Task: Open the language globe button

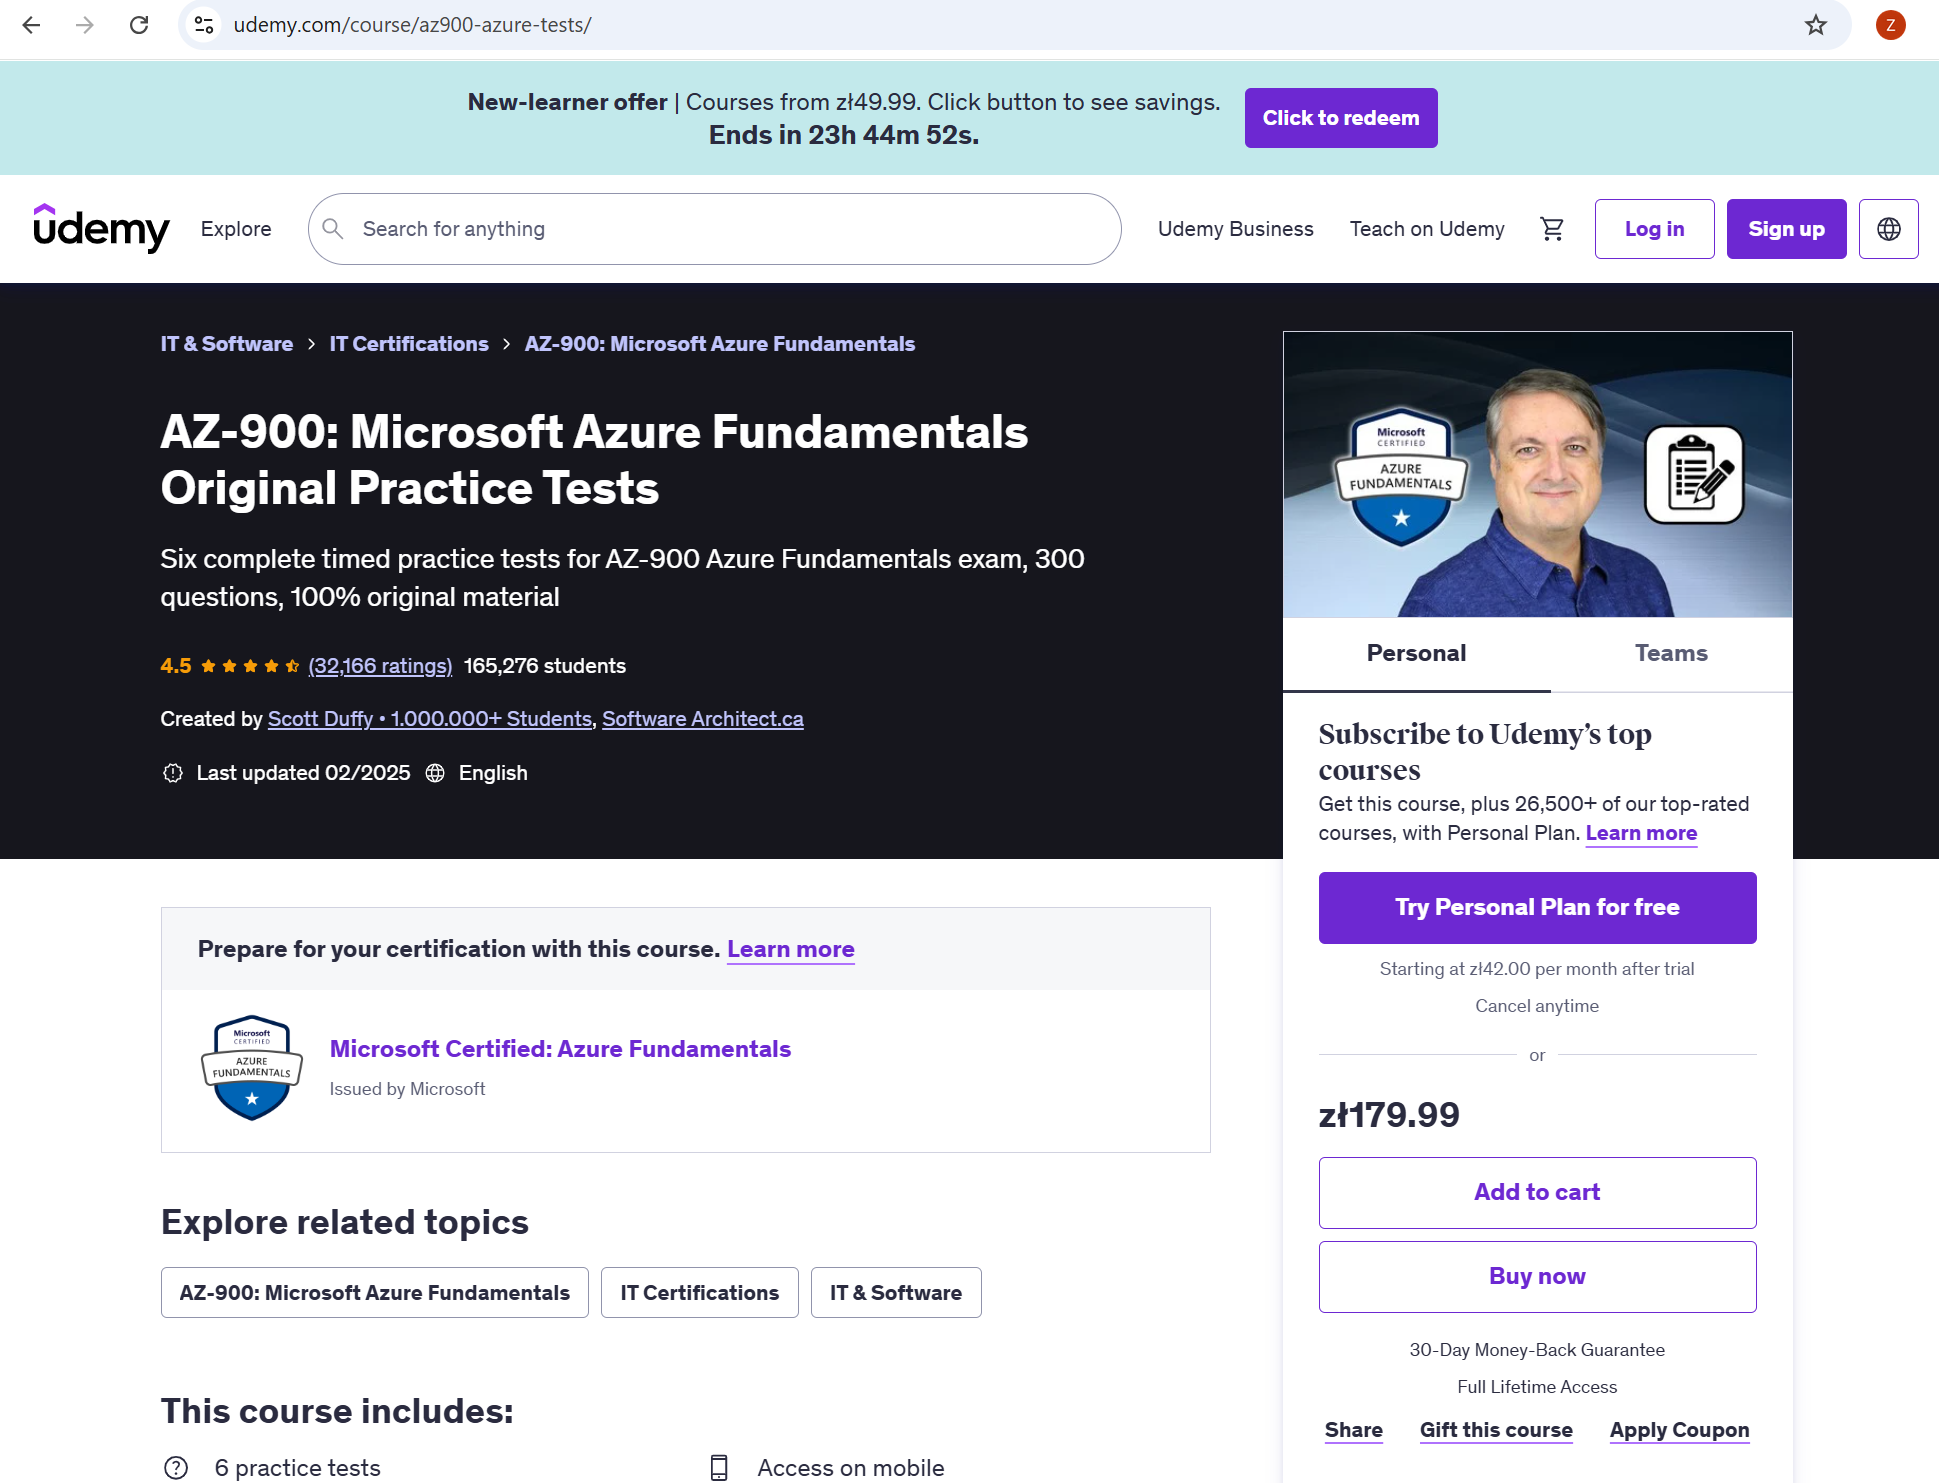Action: coord(1888,229)
